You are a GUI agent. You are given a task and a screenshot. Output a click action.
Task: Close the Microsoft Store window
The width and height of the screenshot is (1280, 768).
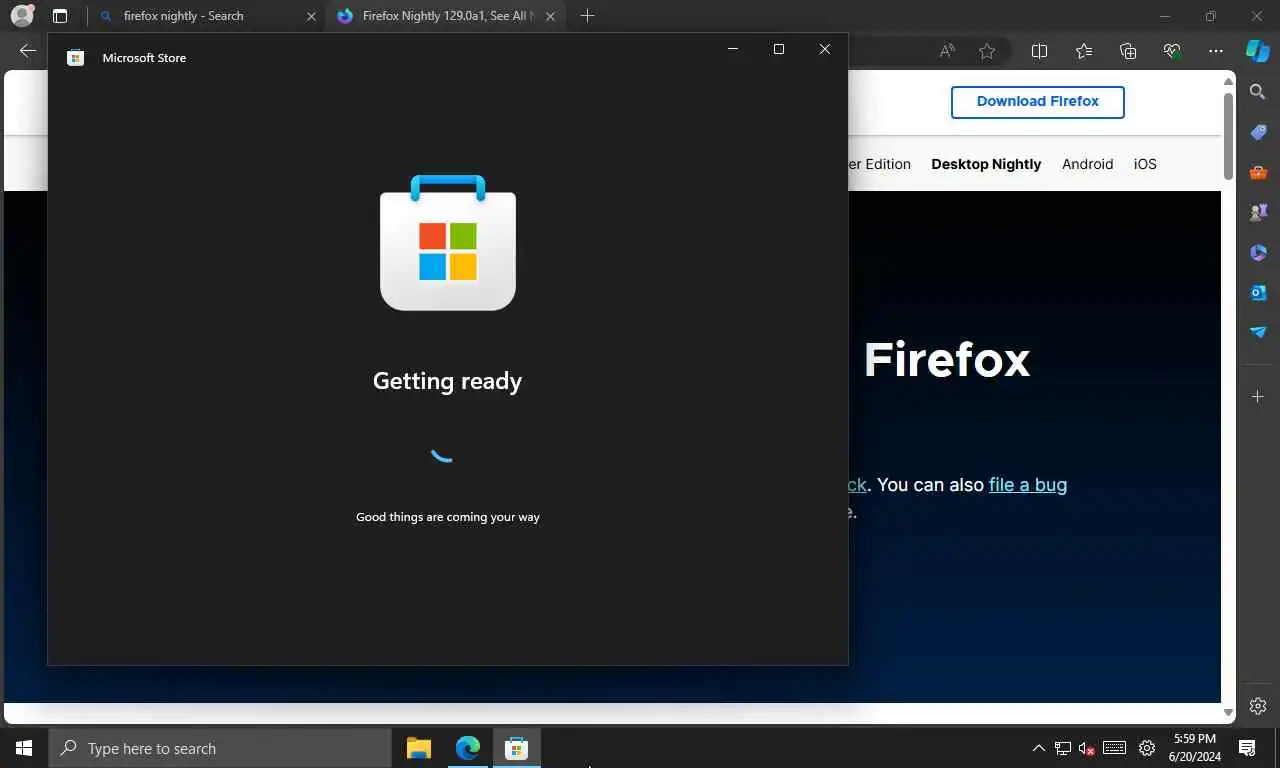click(x=824, y=49)
